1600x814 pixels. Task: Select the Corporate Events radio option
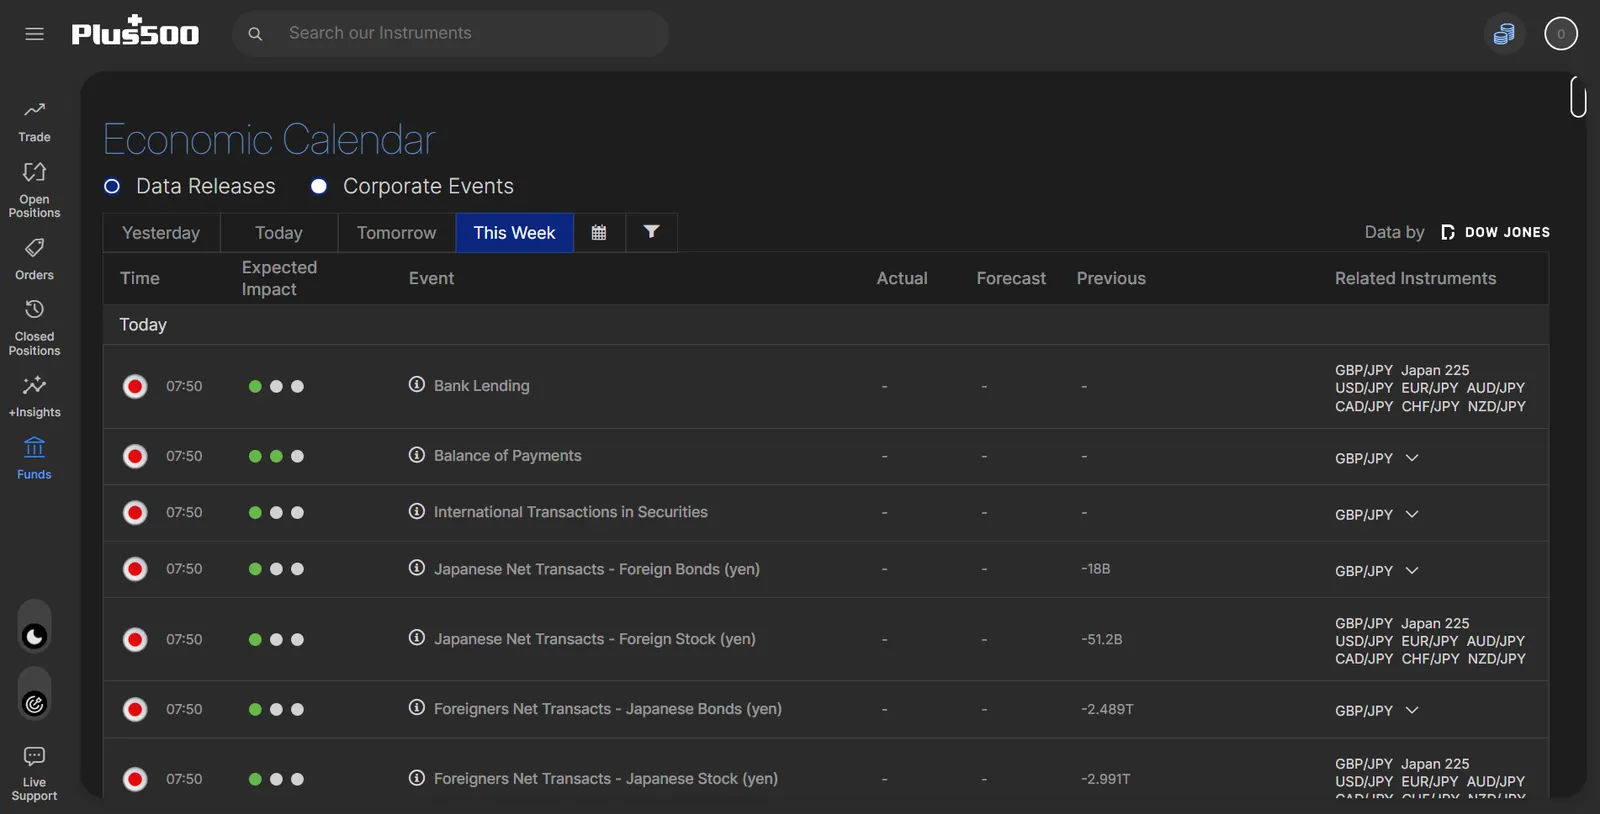pos(319,186)
